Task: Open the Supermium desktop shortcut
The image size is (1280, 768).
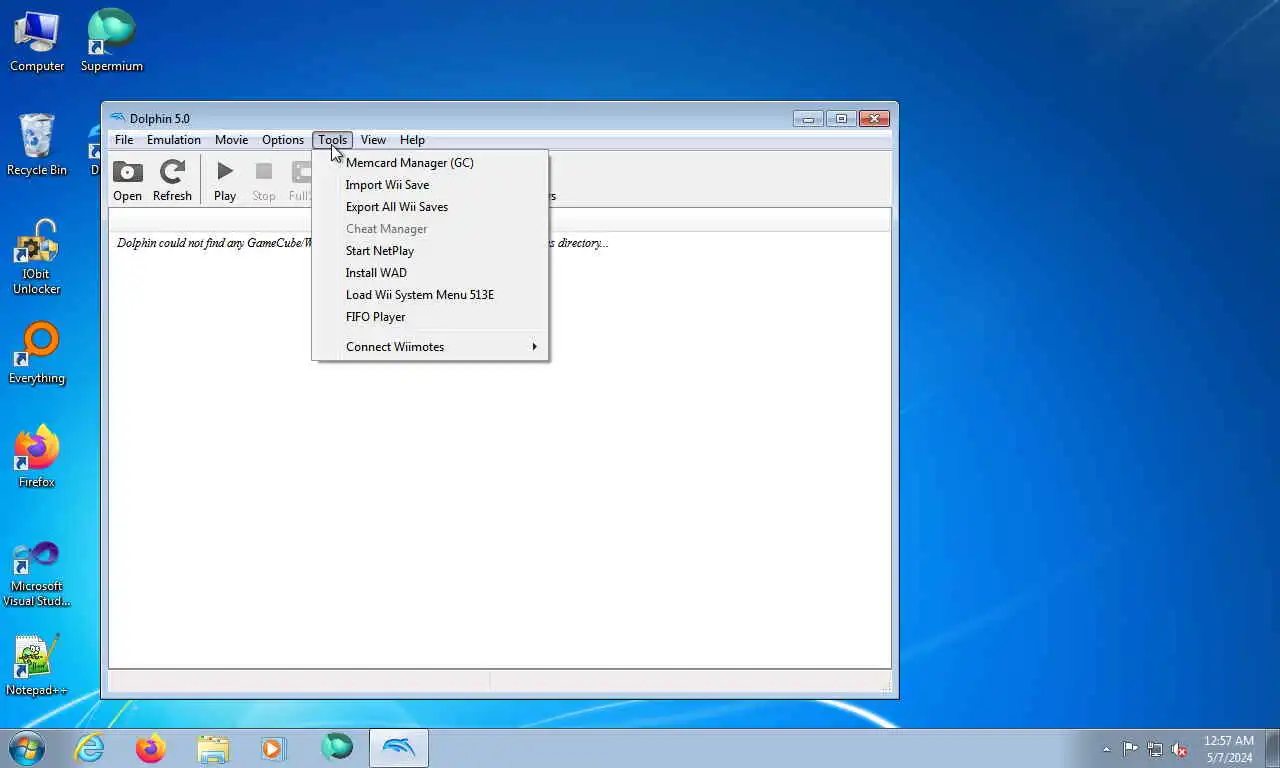Action: (x=112, y=42)
